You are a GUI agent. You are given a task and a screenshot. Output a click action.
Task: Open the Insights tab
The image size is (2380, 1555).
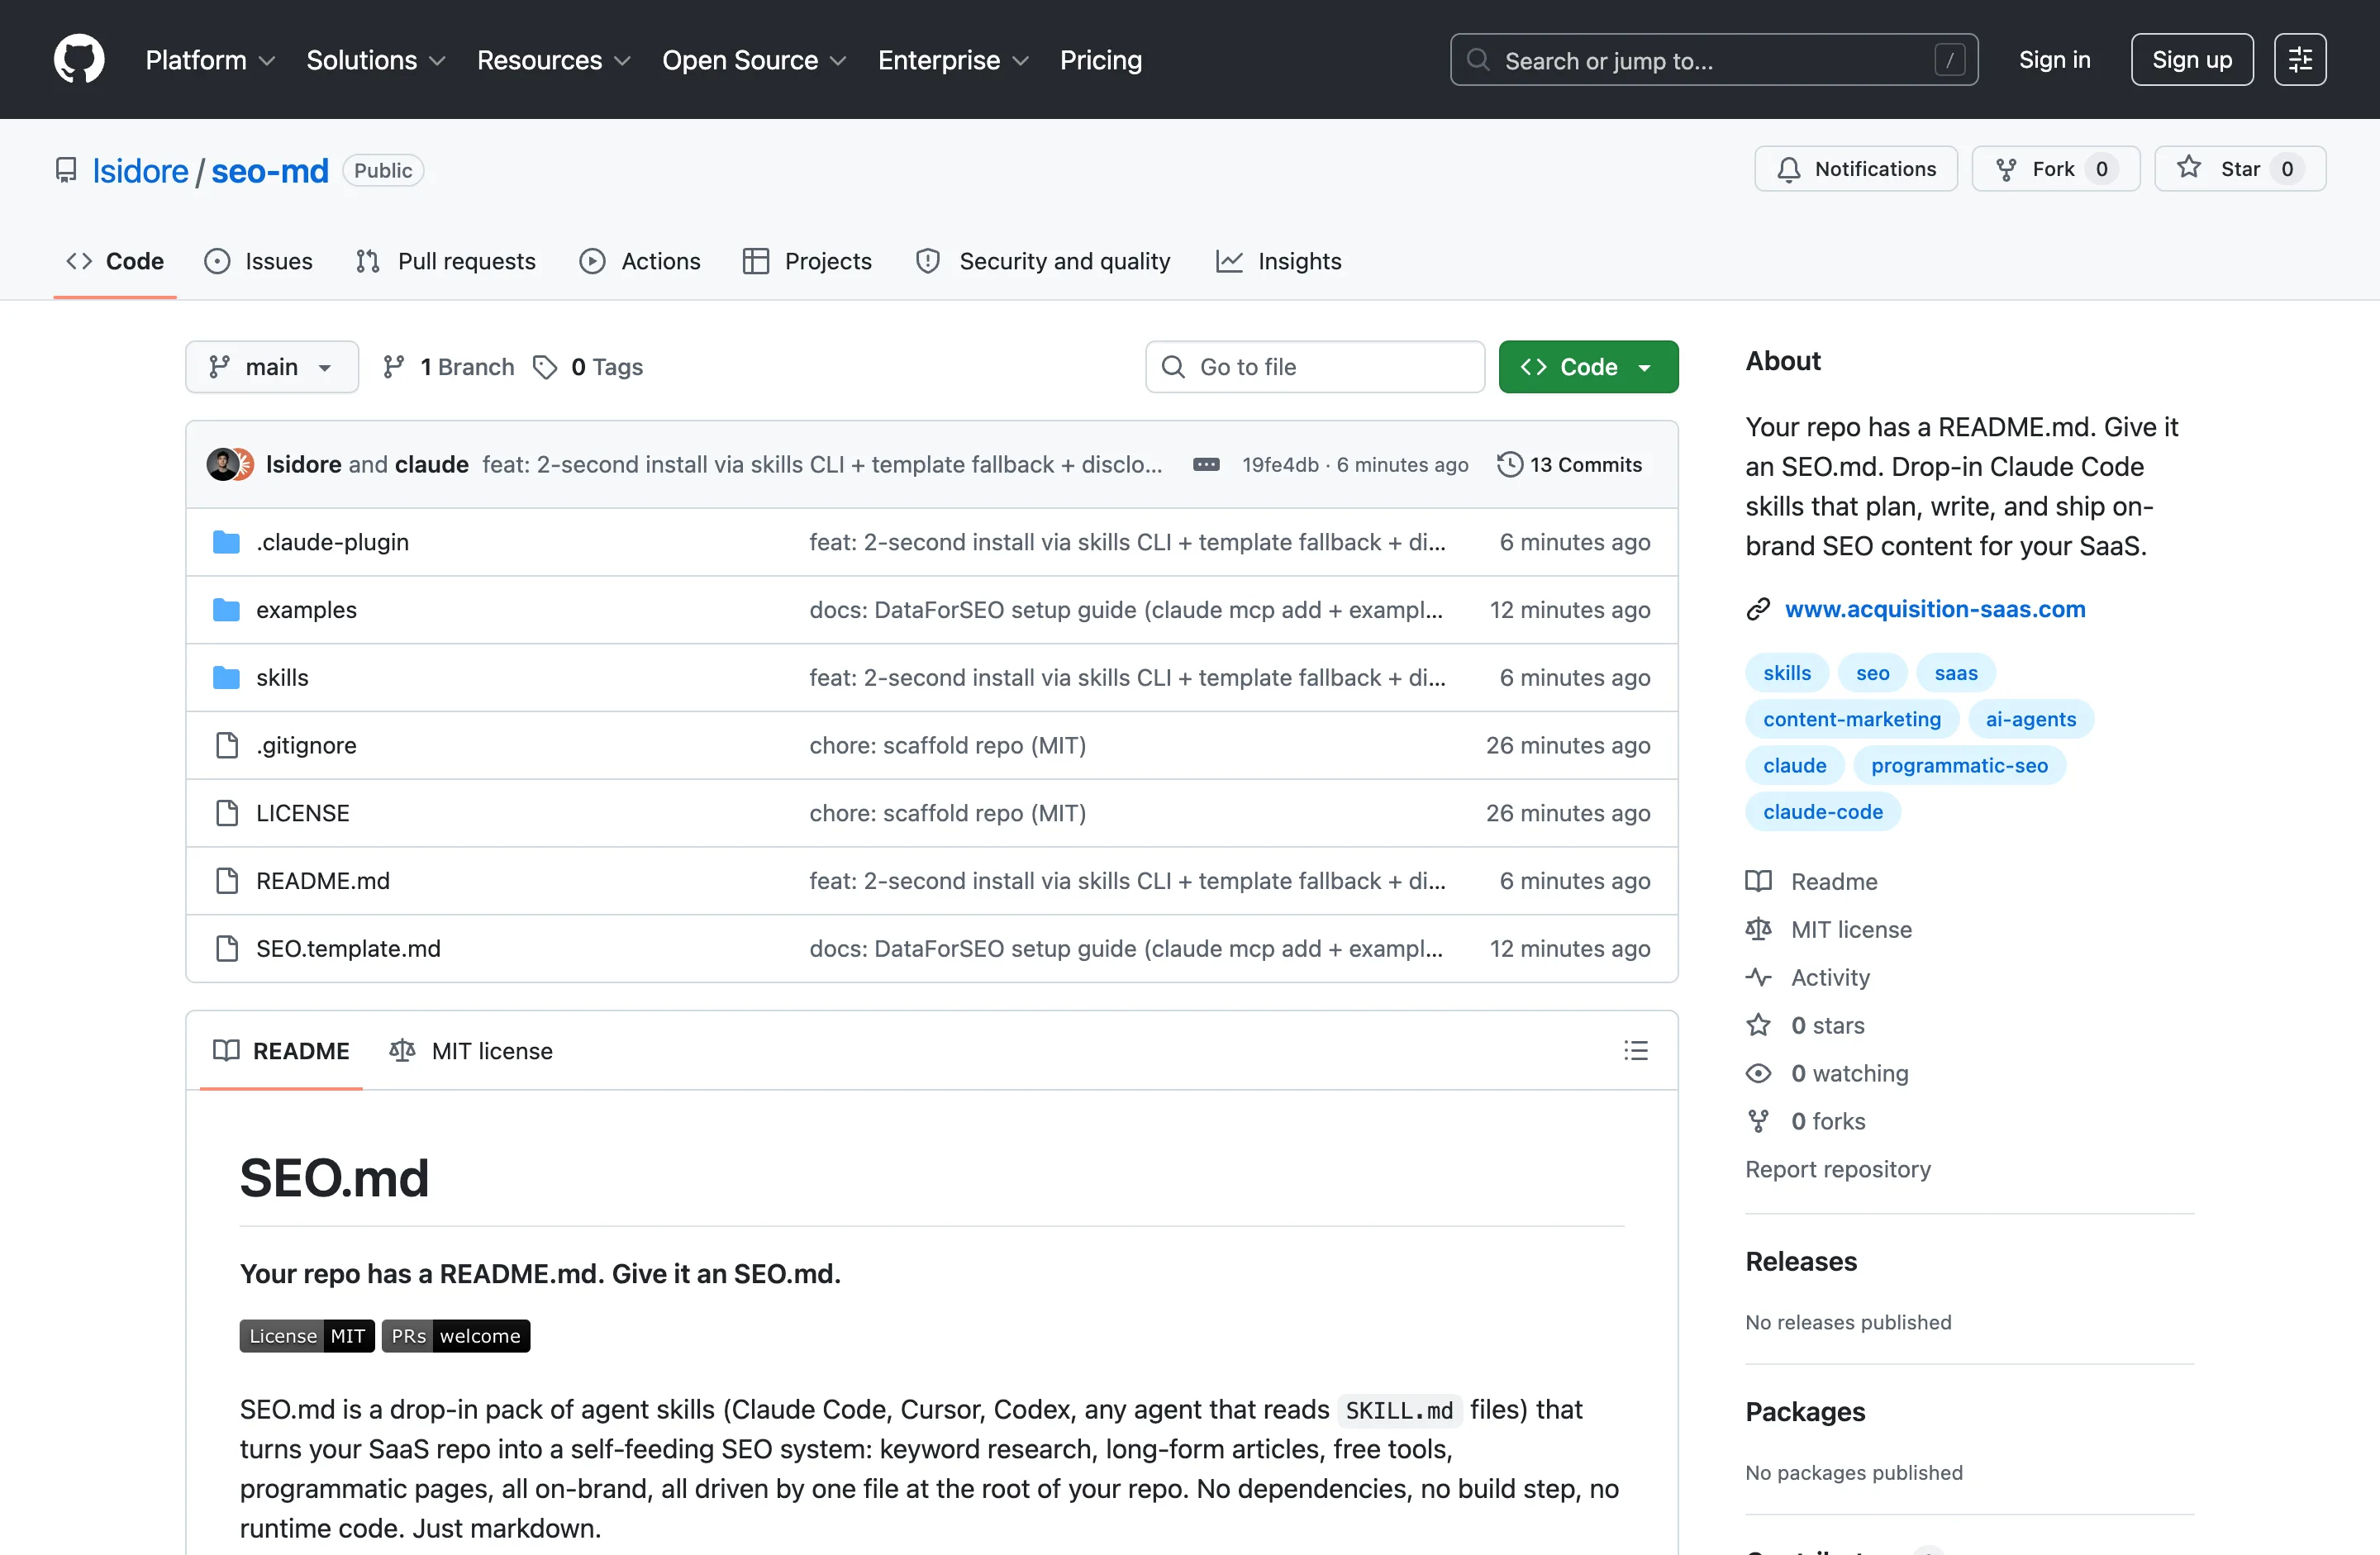1278,261
